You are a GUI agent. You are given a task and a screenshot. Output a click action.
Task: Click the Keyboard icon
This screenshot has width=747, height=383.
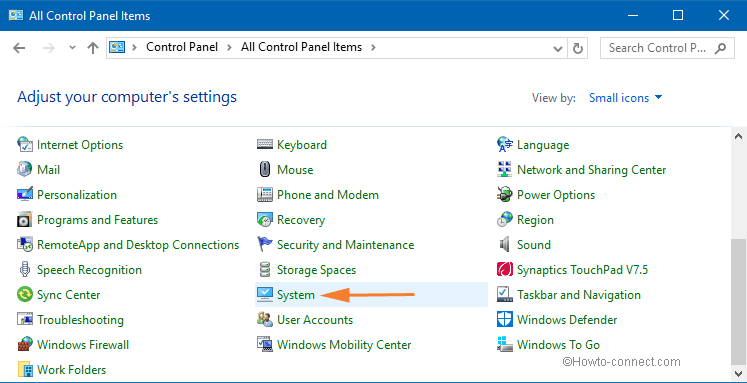coord(264,144)
